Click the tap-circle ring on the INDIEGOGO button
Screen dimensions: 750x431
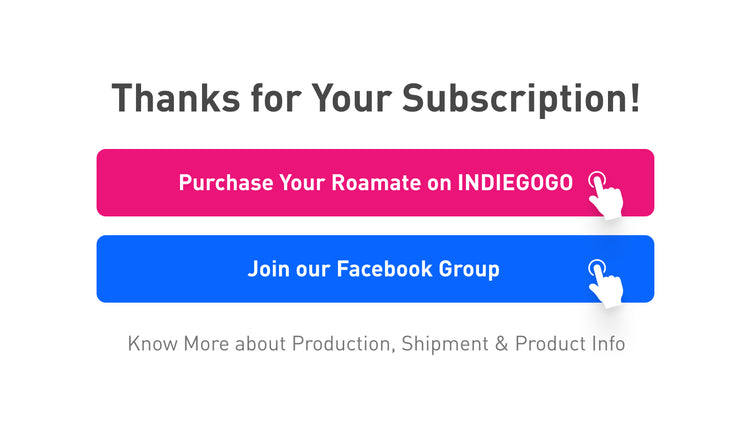click(x=597, y=180)
